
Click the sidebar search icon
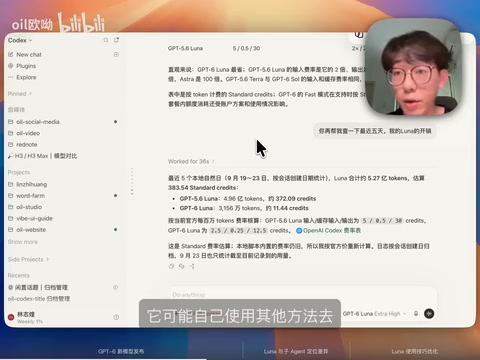click(x=106, y=40)
